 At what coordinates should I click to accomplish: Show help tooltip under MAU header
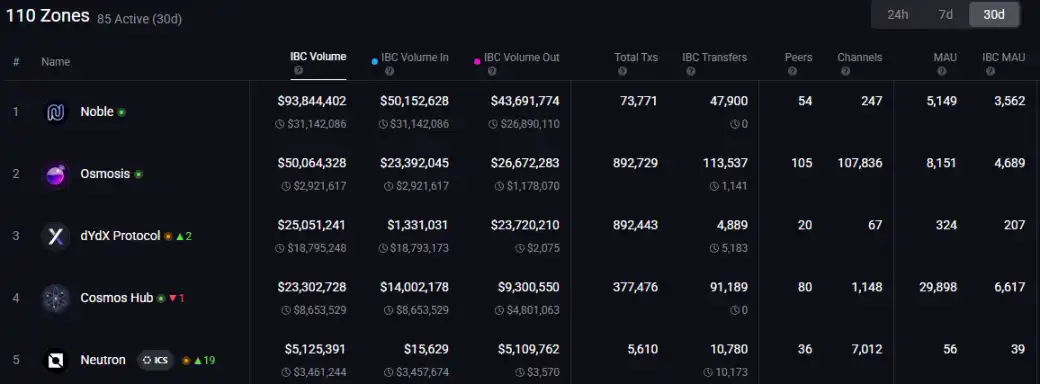942,71
